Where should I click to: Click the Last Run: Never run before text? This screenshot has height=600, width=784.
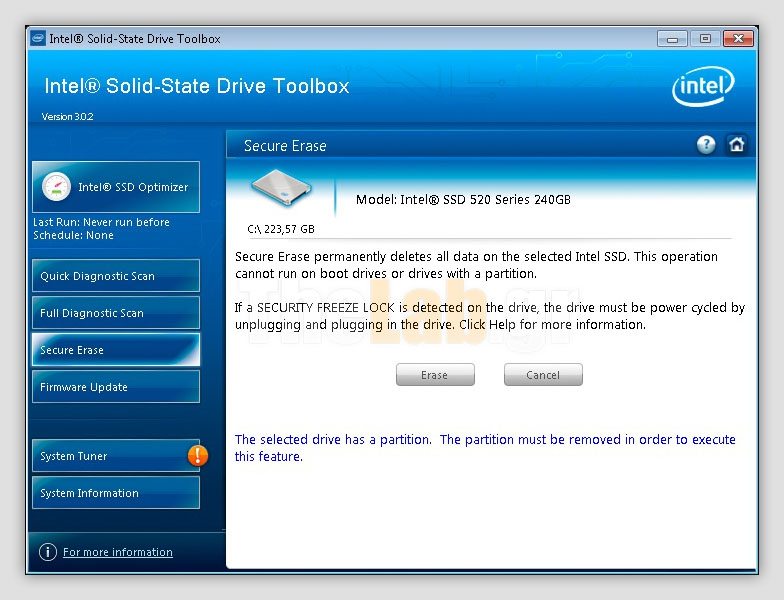click(x=101, y=222)
